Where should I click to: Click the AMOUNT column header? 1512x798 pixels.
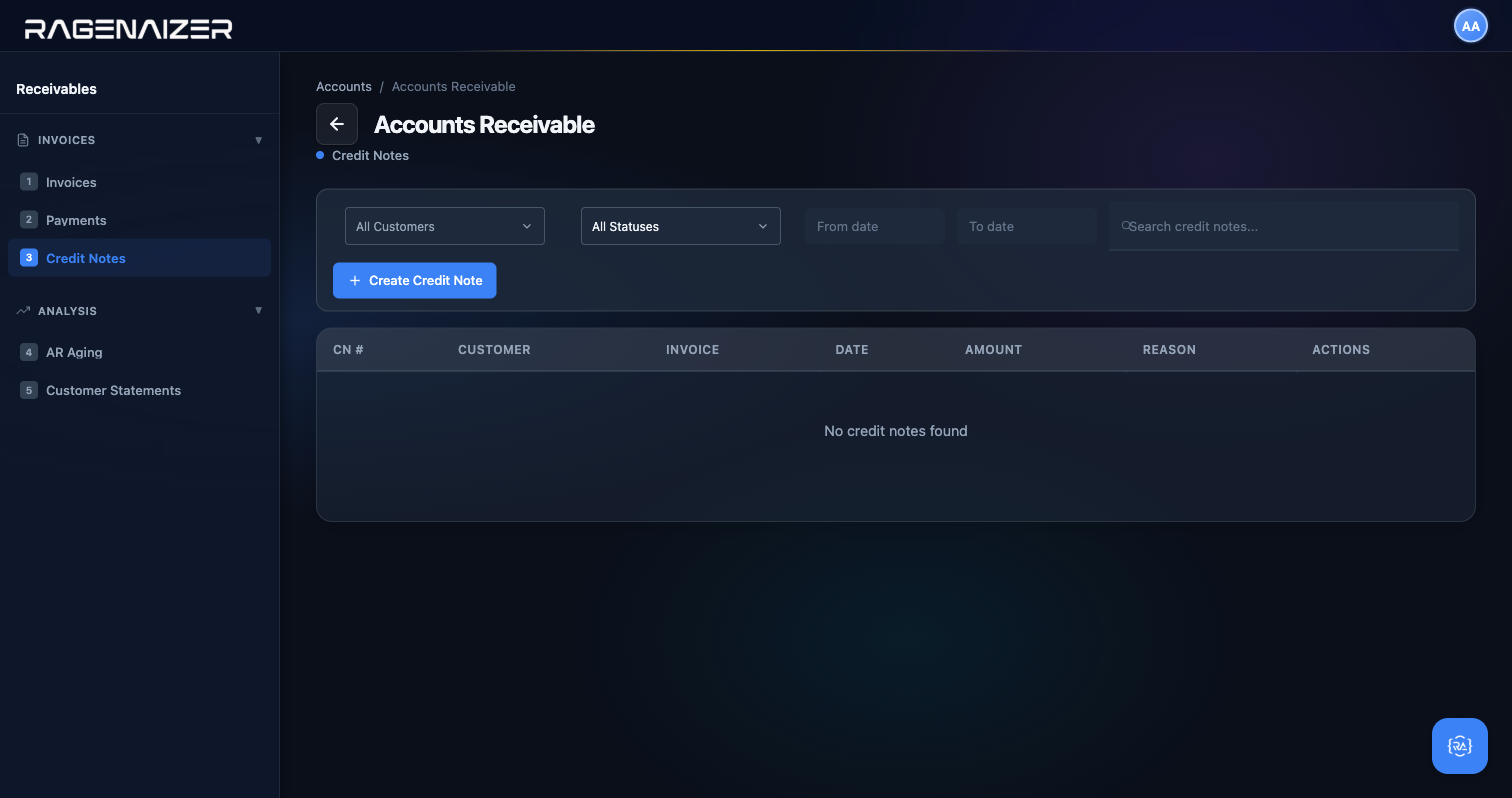[x=993, y=350]
